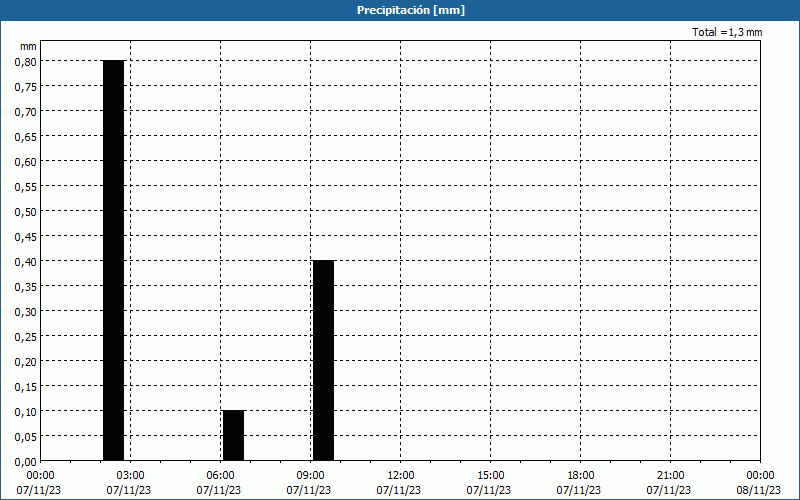Image resolution: width=800 pixels, height=500 pixels.
Task: Select the short 0,10 mm bar after 06:00
Action: pyautogui.click(x=234, y=435)
